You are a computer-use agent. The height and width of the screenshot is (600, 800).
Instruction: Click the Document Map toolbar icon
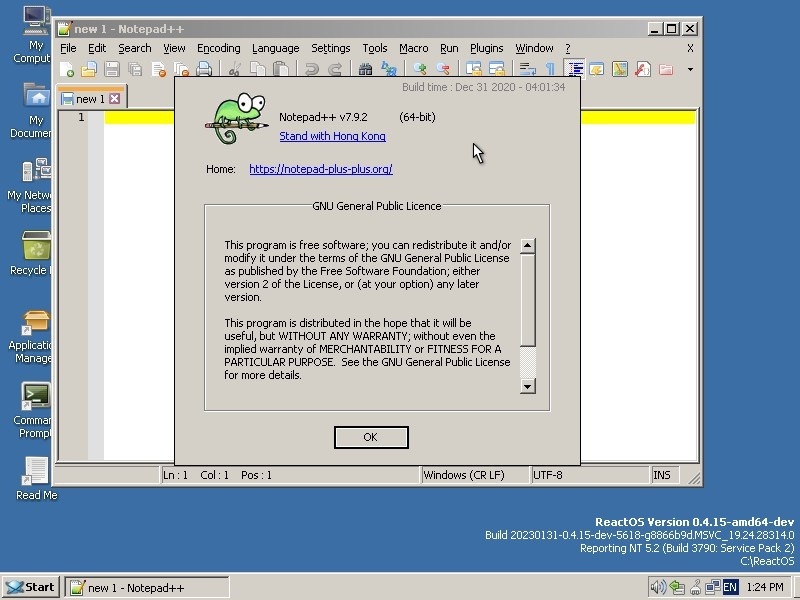point(619,69)
